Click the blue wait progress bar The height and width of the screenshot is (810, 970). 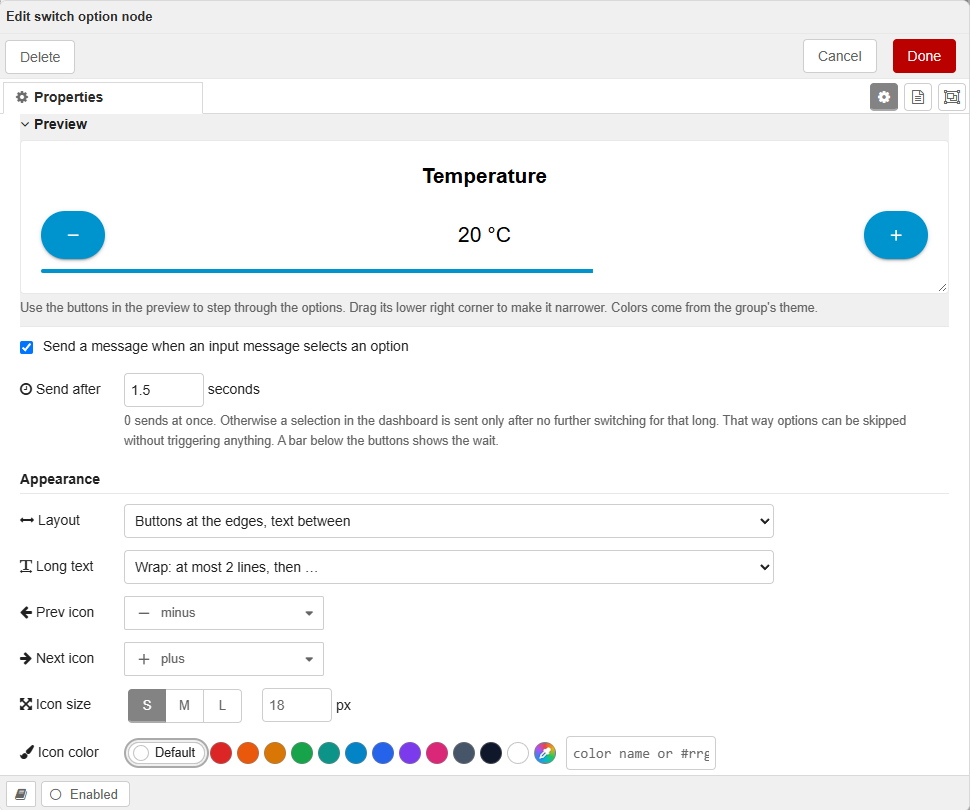pyautogui.click(x=317, y=270)
